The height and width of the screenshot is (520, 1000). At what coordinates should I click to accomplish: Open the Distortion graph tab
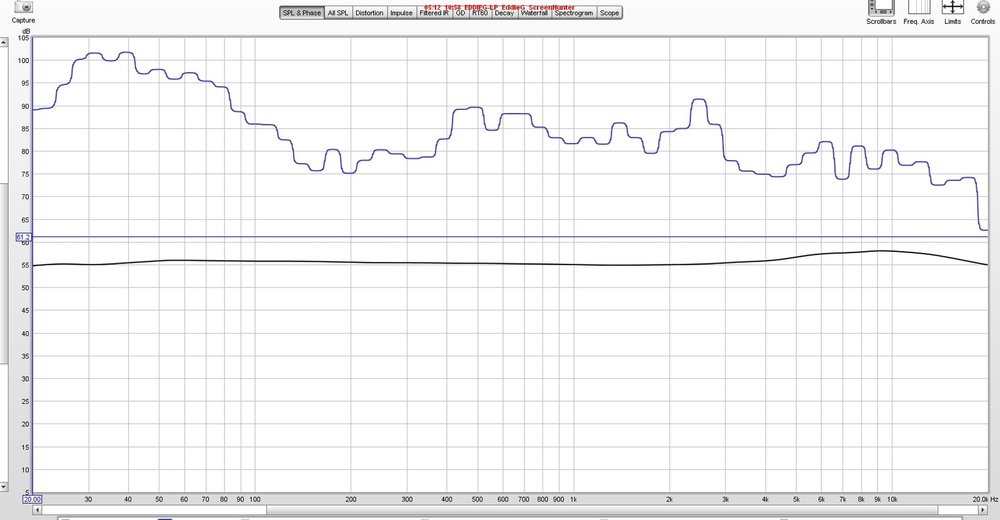click(x=369, y=13)
